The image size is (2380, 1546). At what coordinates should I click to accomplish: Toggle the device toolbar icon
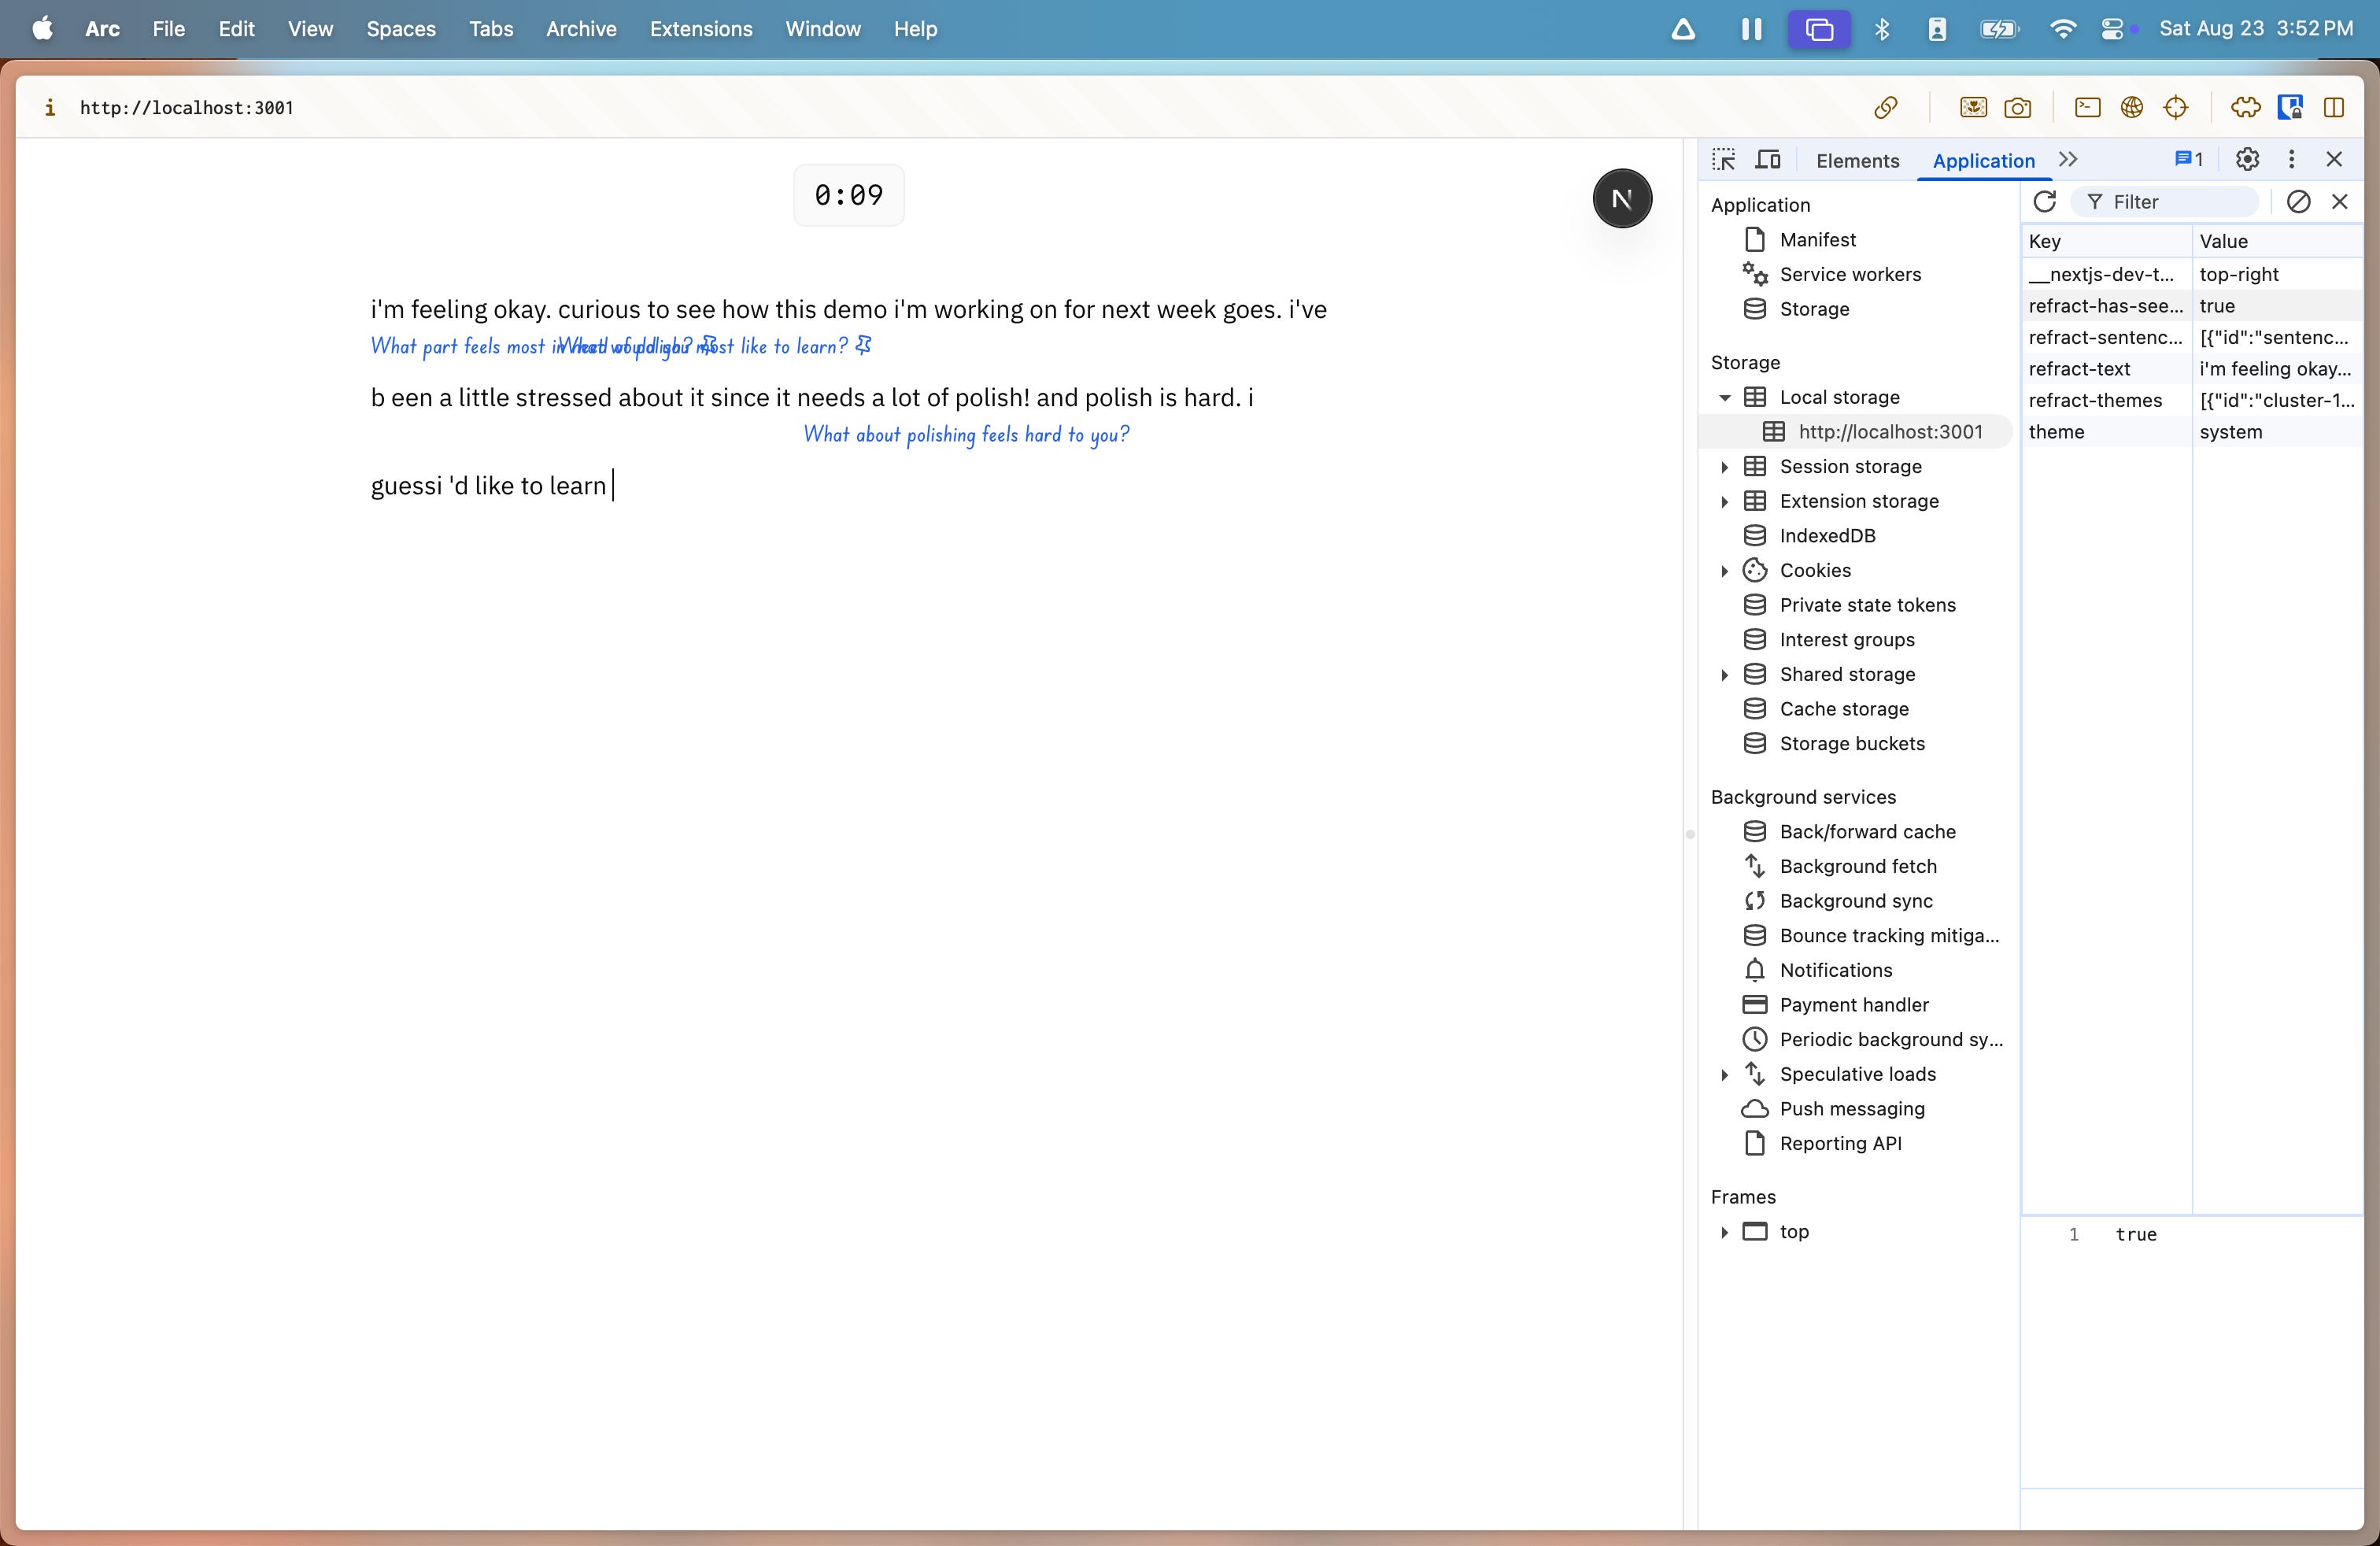[1768, 160]
